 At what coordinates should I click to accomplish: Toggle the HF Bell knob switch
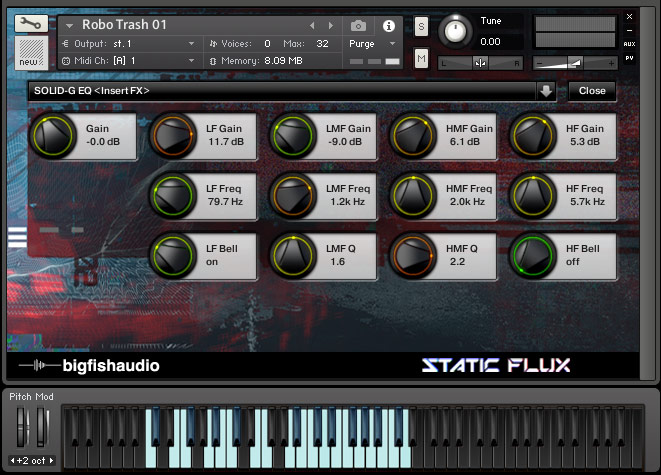pos(533,255)
